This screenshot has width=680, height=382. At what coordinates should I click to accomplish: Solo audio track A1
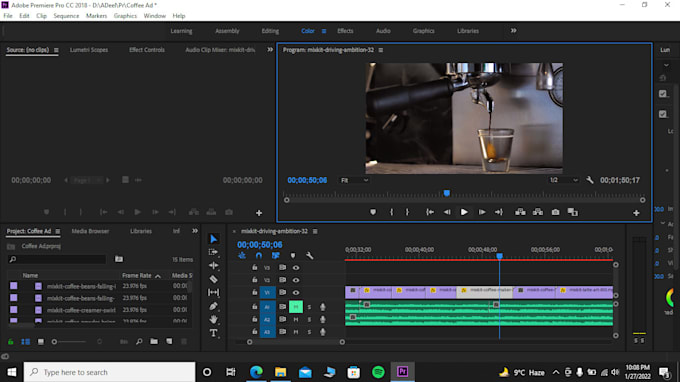pyautogui.click(x=309, y=307)
